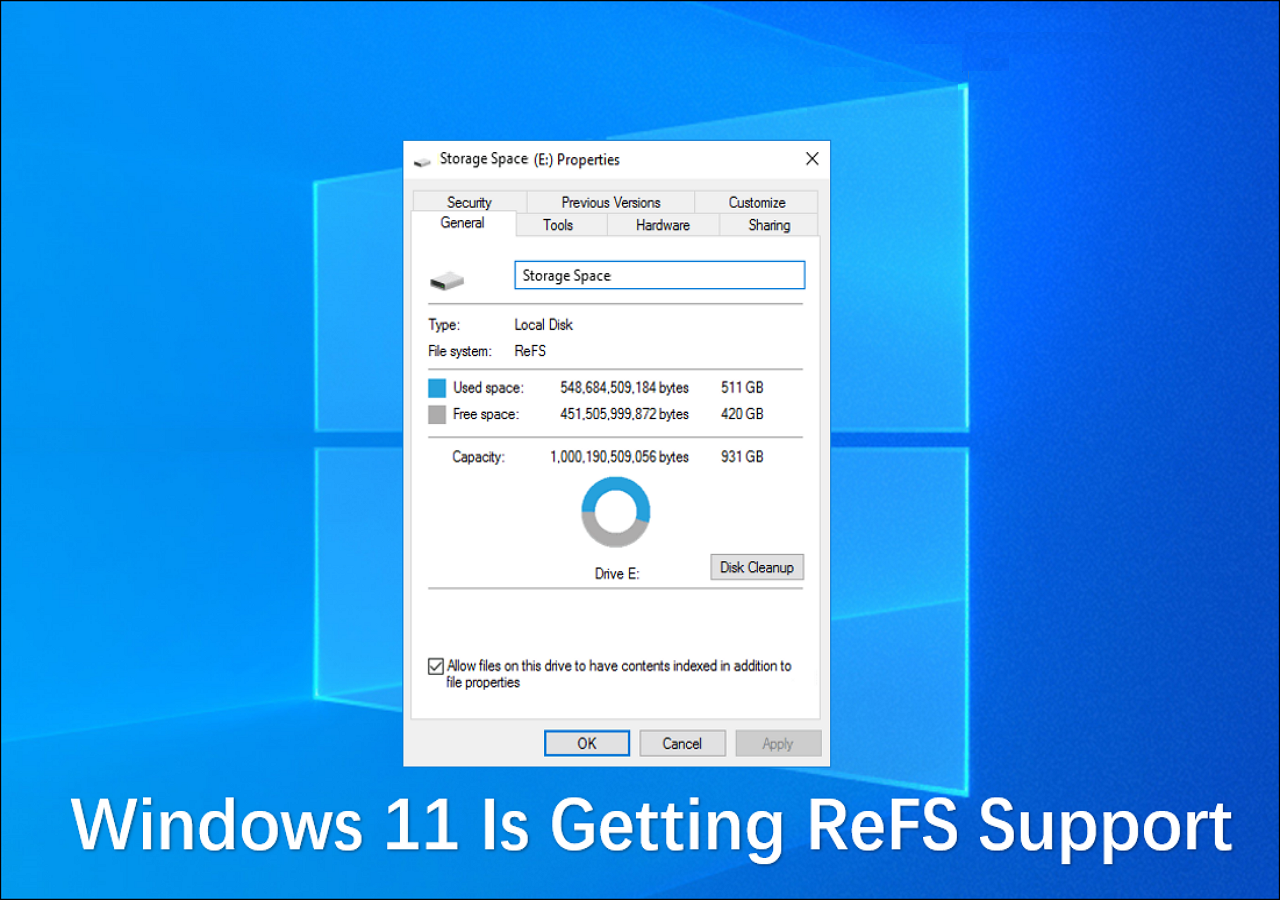Screen dimensions: 1280x900
Task: Click the Apply button
Action: tap(778, 743)
